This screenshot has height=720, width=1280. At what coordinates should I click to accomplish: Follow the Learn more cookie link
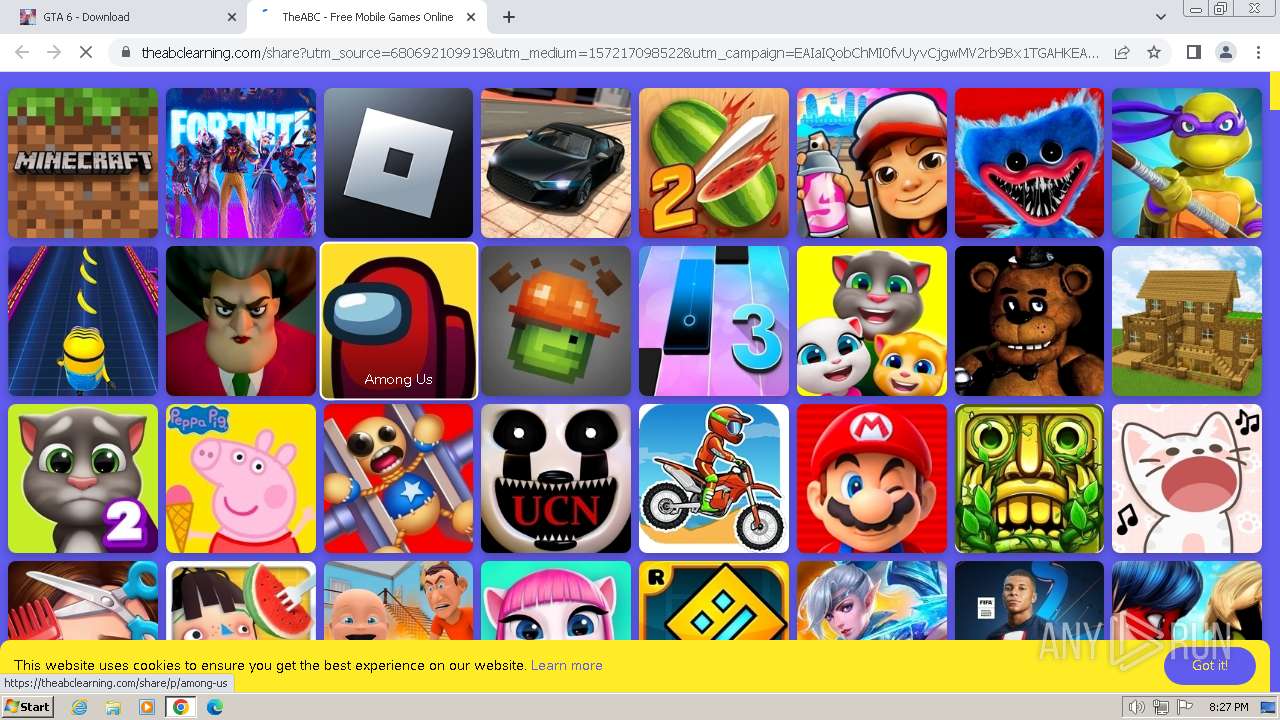[x=566, y=665]
